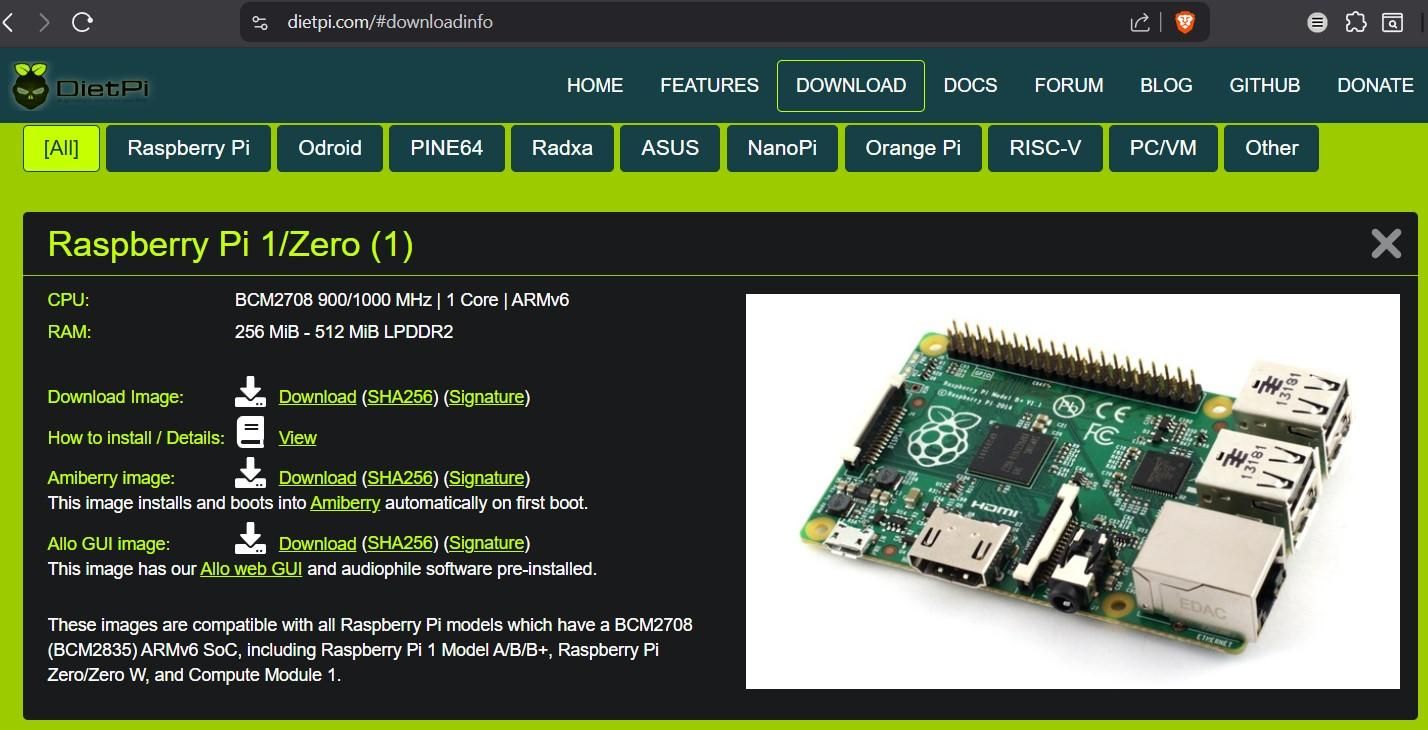Open Signature link for Download Image

[x=487, y=397]
